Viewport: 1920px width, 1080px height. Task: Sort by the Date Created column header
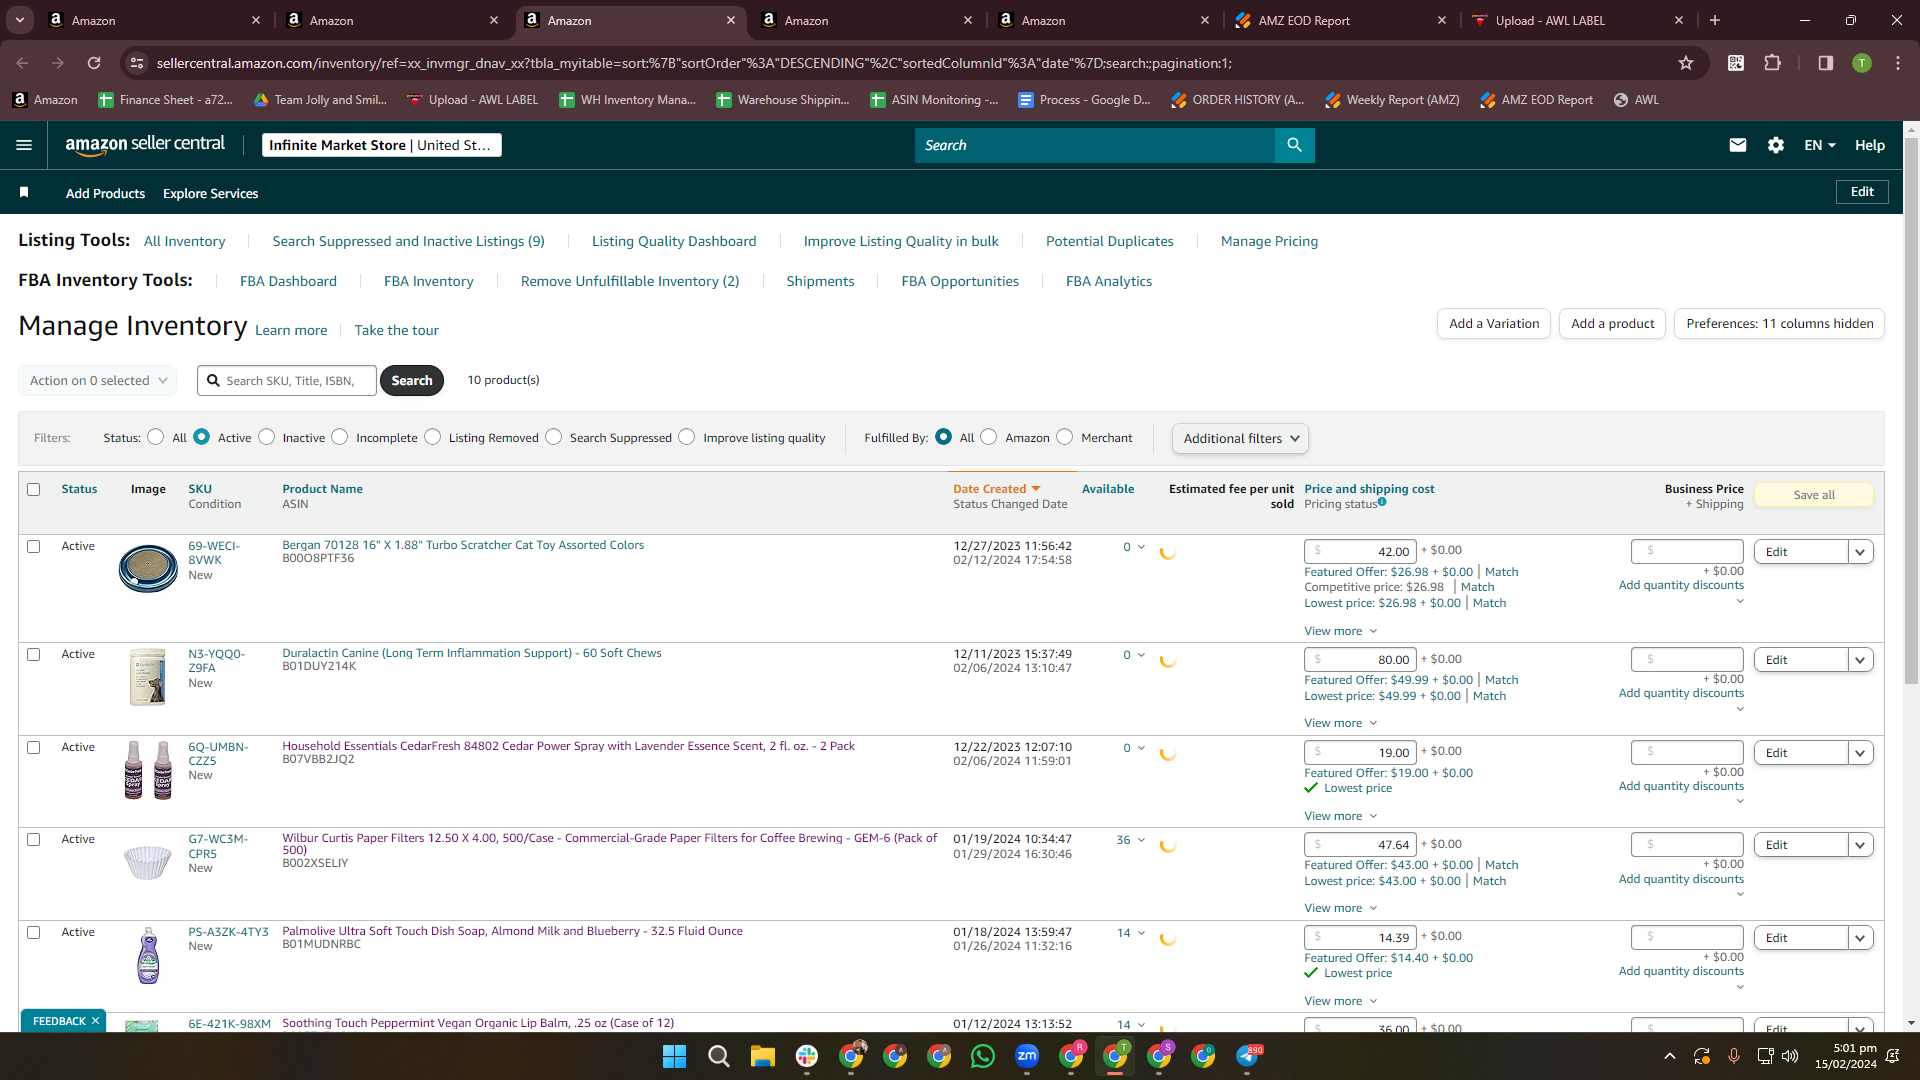[997, 489]
